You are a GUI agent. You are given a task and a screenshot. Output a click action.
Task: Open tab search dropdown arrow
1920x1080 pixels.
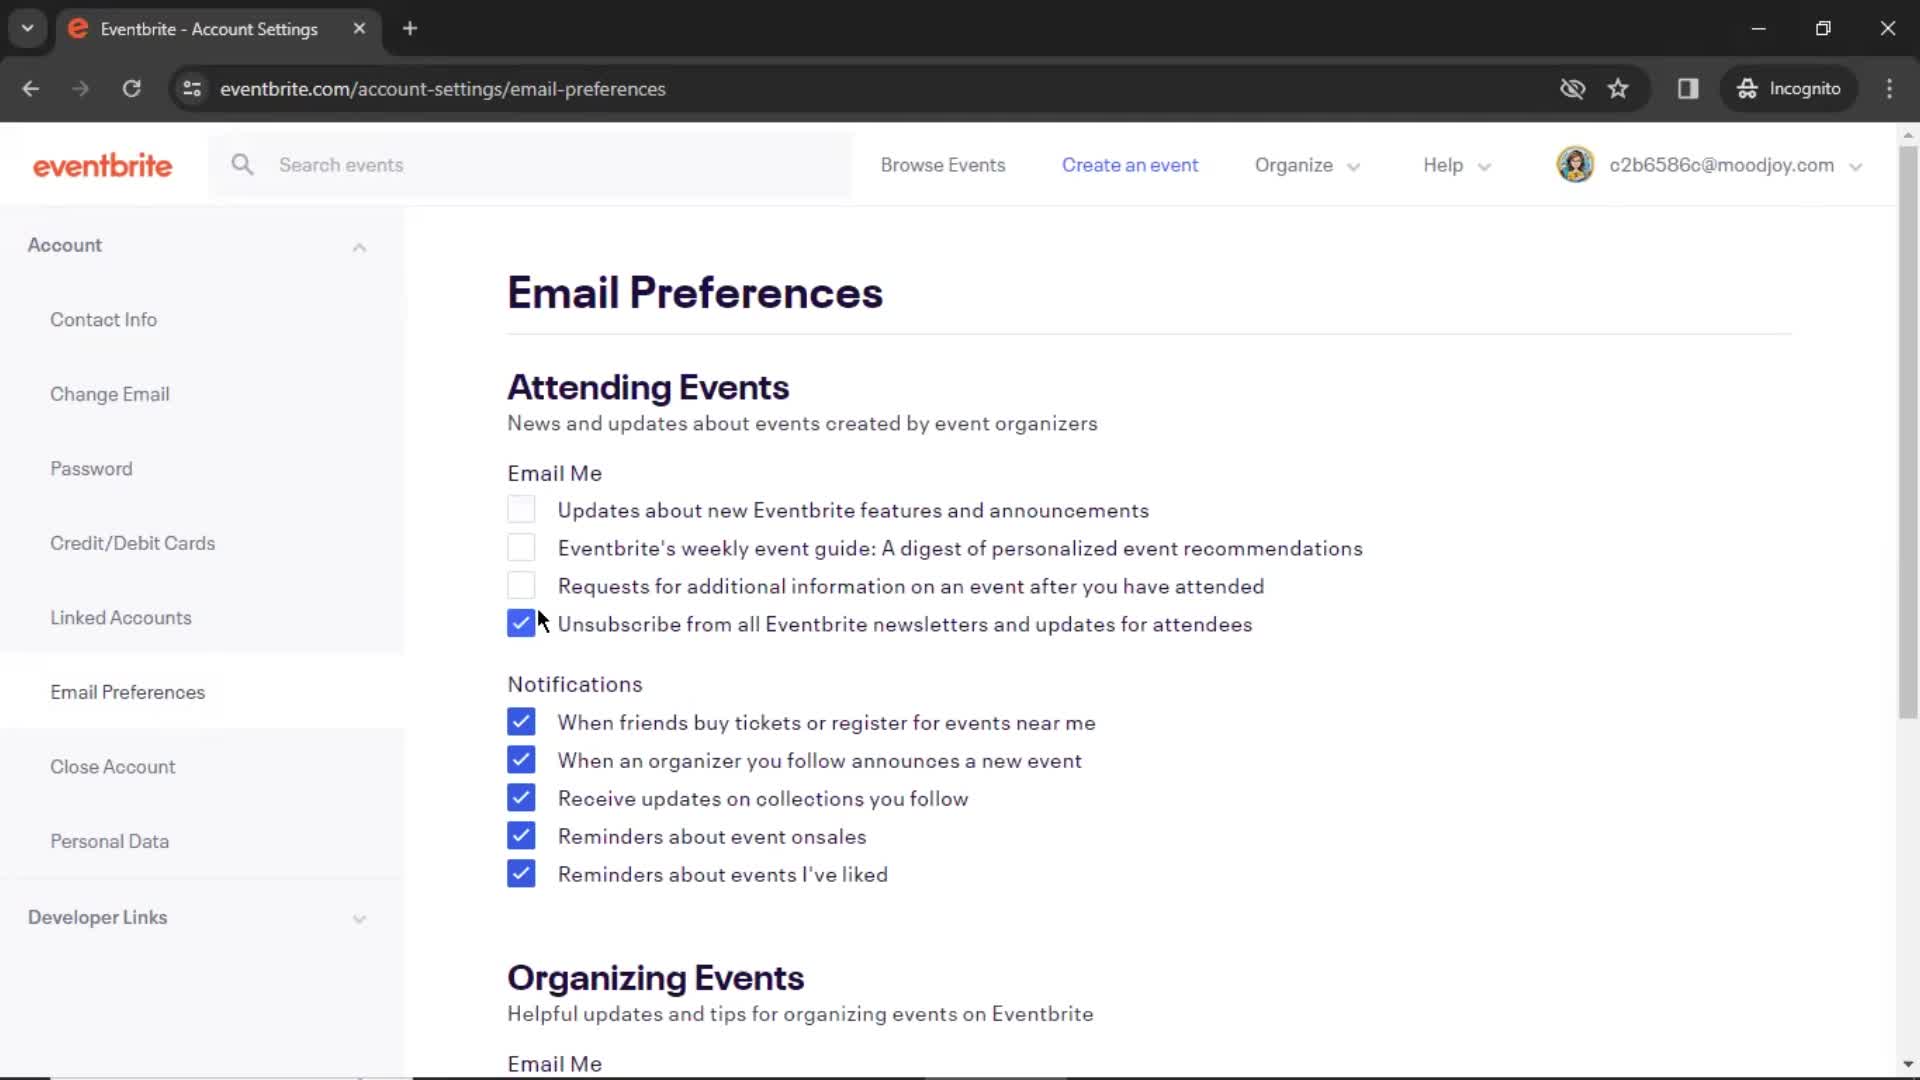click(28, 28)
